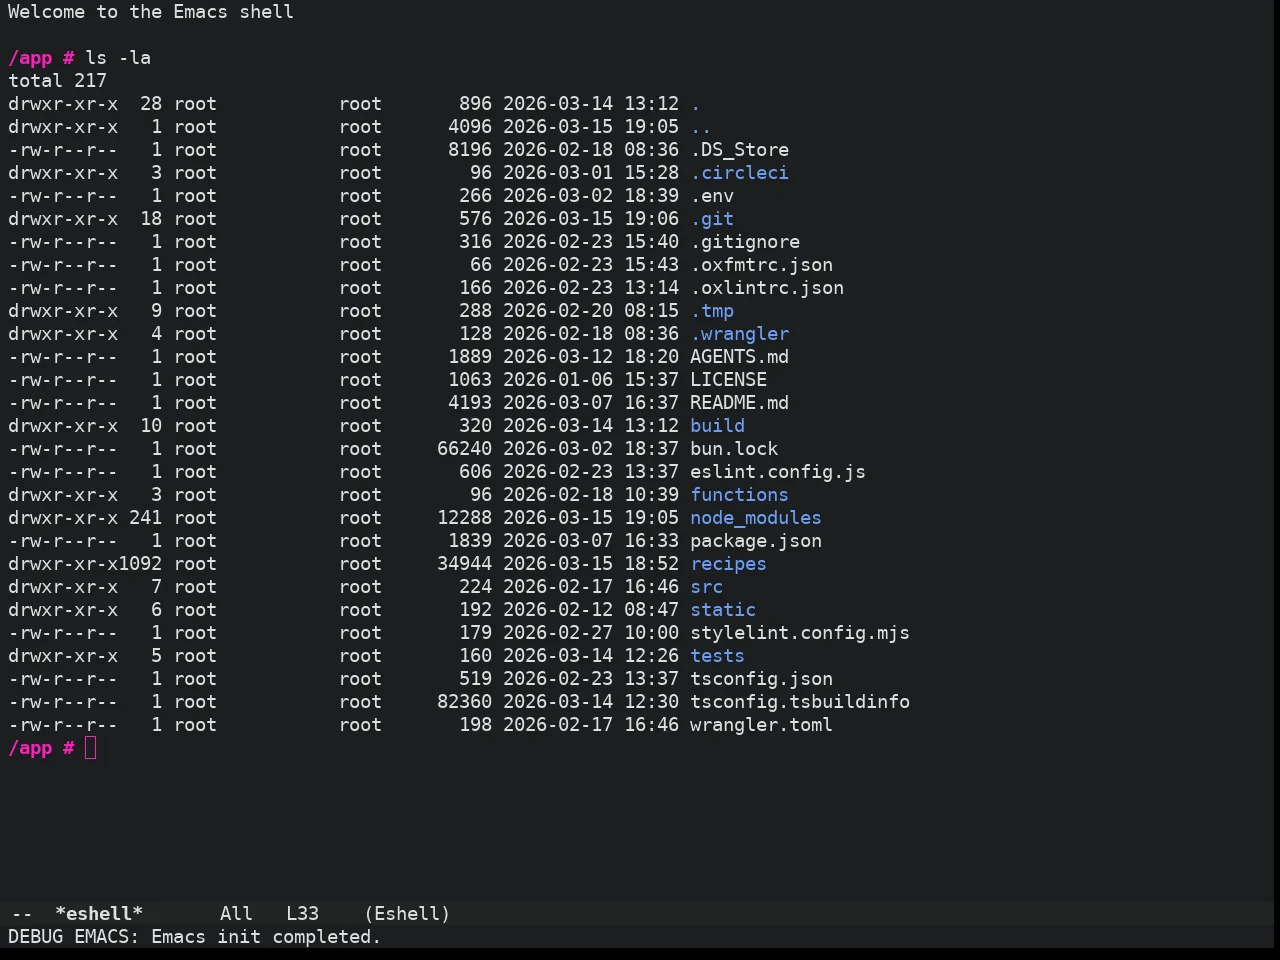Screen dimensions: 1280x960
Task: Click the .git directory name
Action: 712,219
